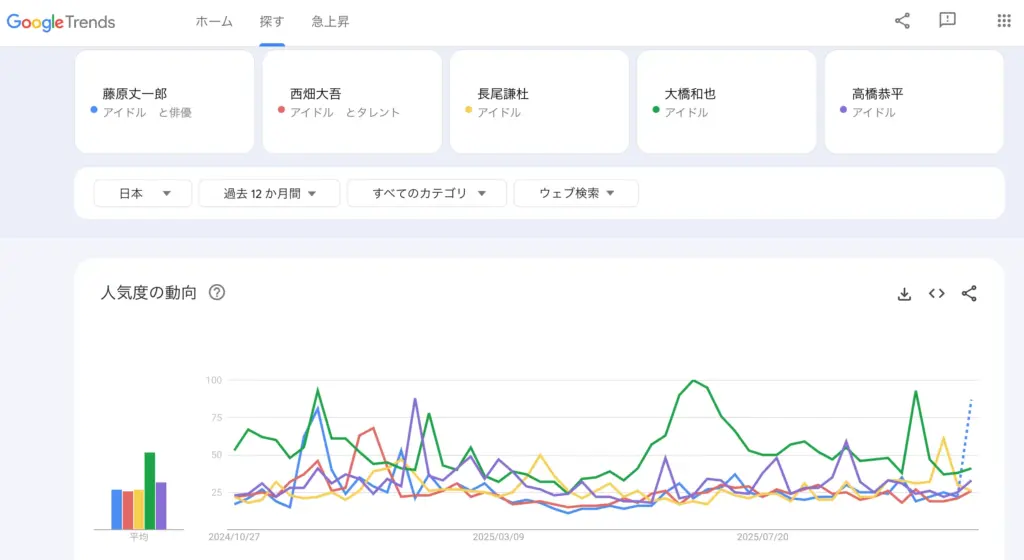Open the Google apps grid
This screenshot has height=560, width=1024.
coord(1004,21)
